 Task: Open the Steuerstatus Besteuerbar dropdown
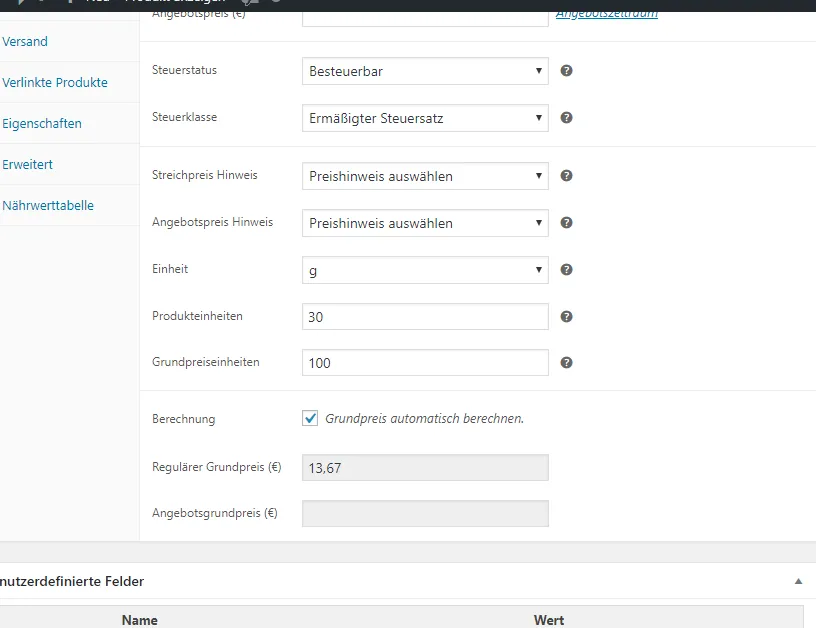425,71
